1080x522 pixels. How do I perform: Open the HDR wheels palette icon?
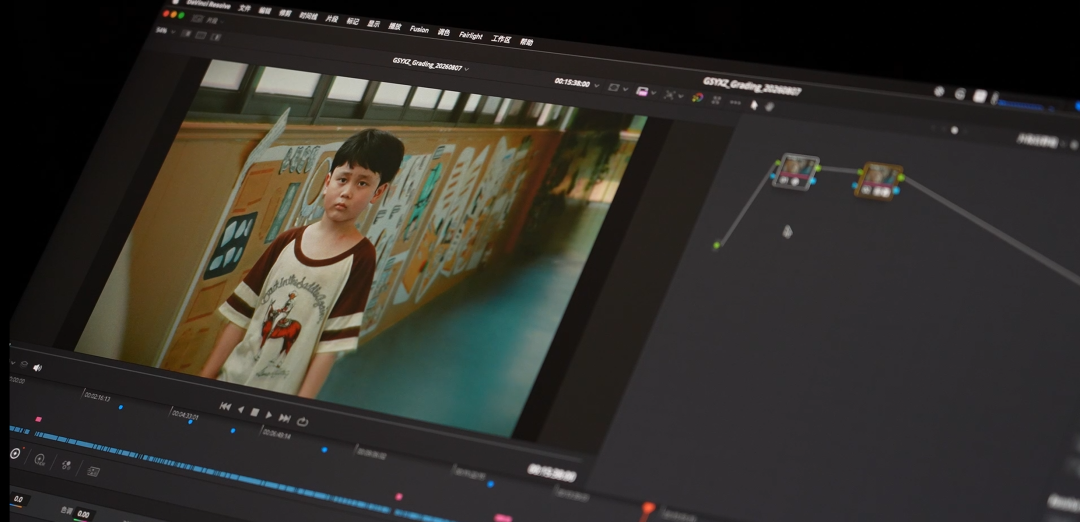coord(39,459)
